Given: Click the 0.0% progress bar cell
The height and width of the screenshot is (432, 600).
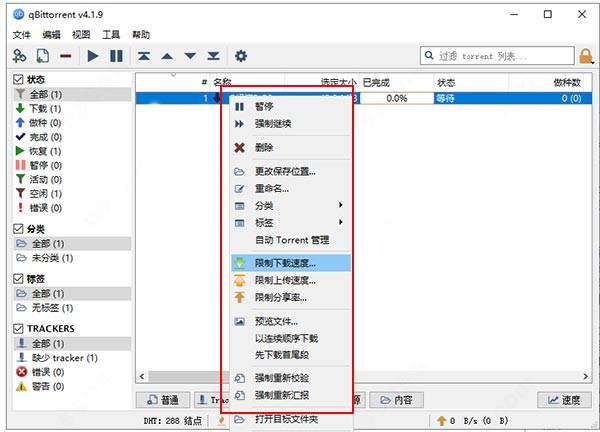Looking at the screenshot, I should 396,98.
